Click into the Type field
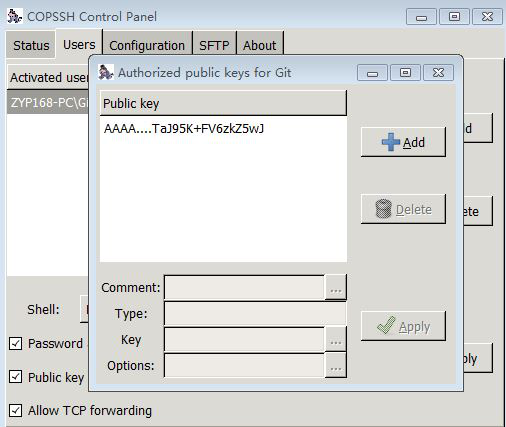Screen dimensions: 506x427 (255, 313)
